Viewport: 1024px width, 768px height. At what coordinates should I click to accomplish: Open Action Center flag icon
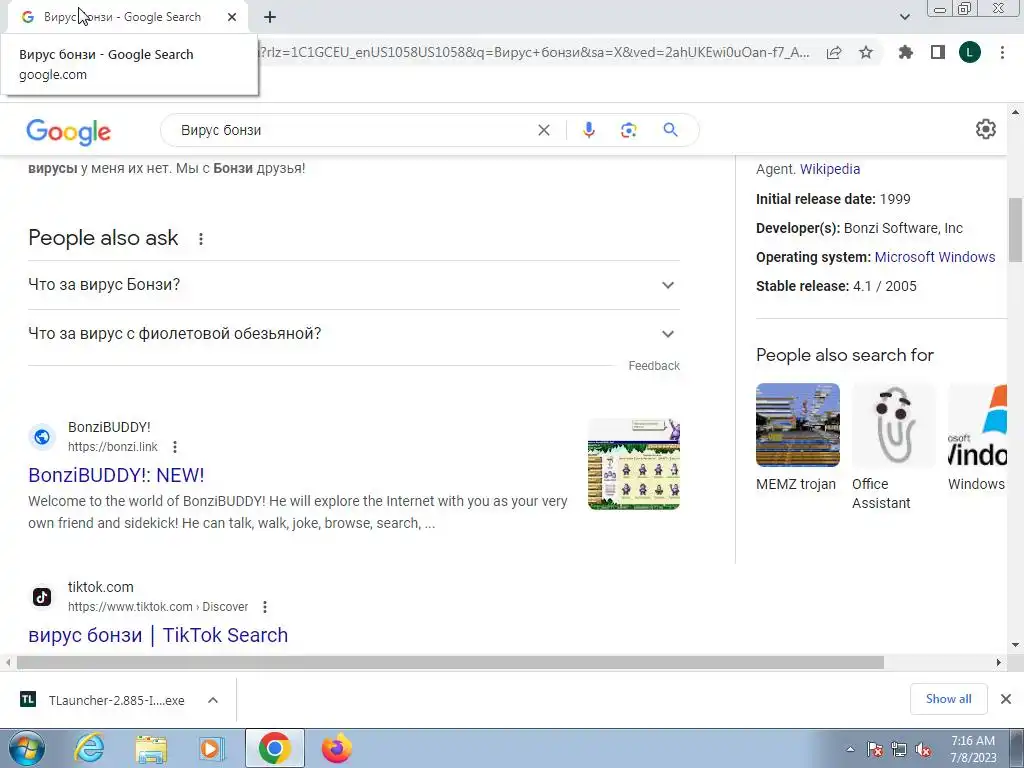click(875, 749)
